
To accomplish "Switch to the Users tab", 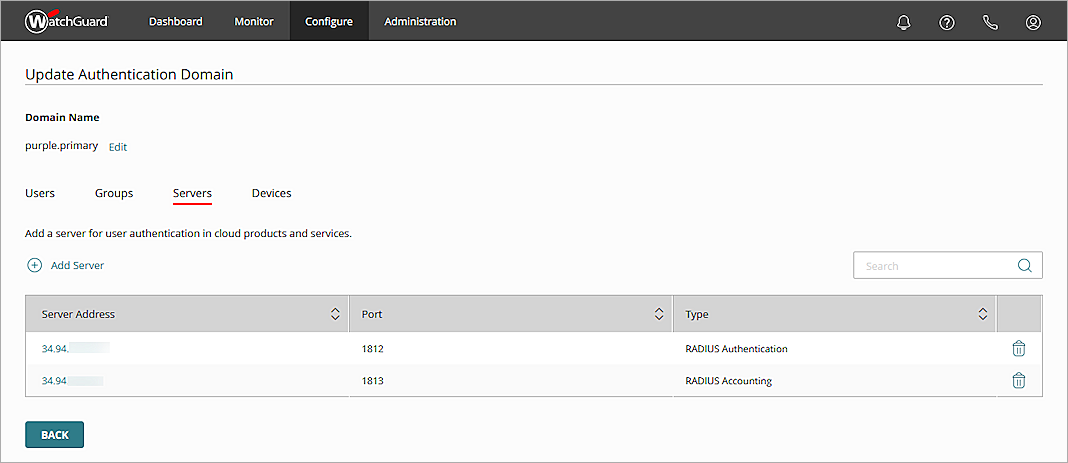I will click(40, 193).
